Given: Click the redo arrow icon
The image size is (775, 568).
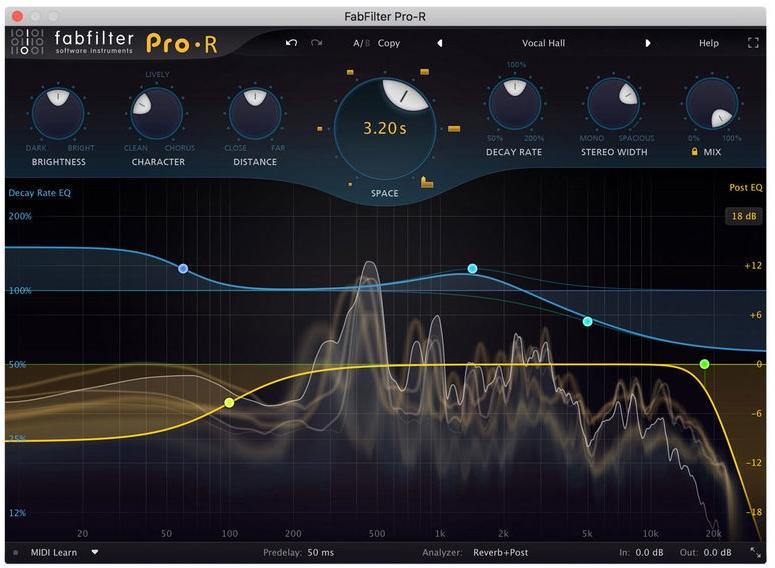Looking at the screenshot, I should pyautogui.click(x=317, y=43).
